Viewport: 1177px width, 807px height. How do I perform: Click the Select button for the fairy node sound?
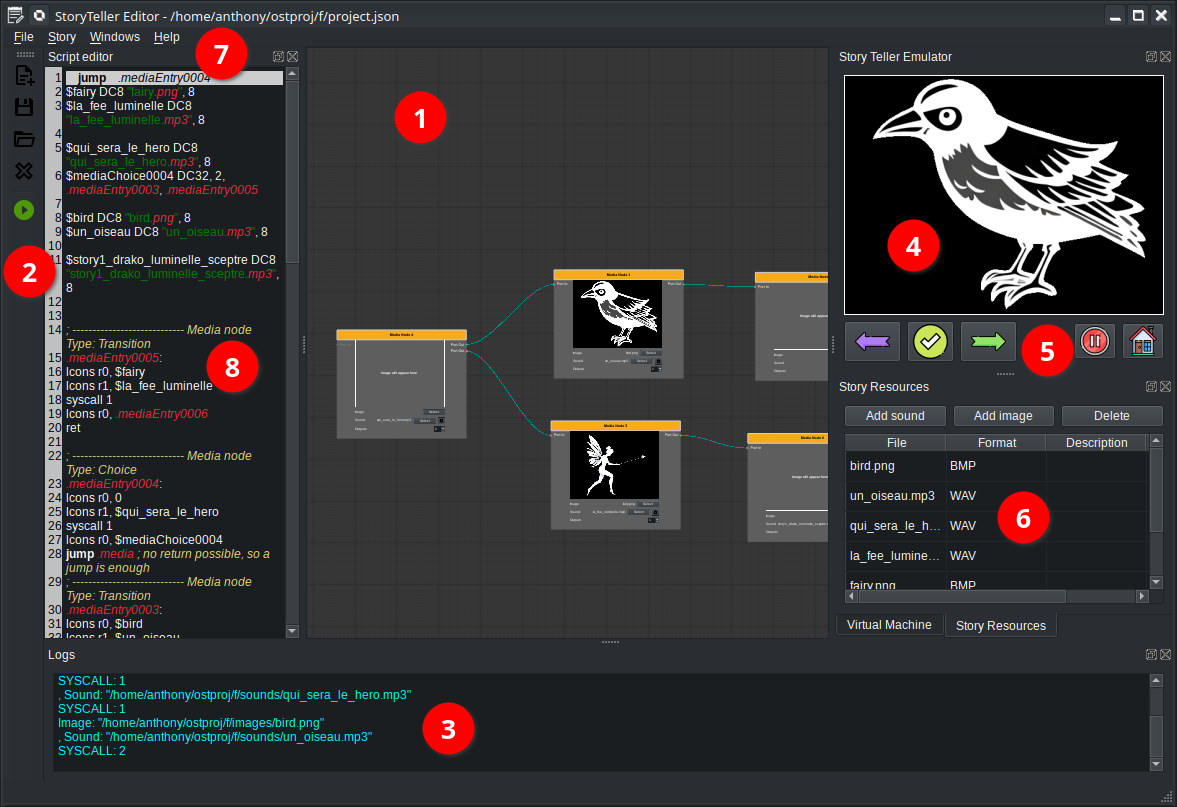(639, 512)
